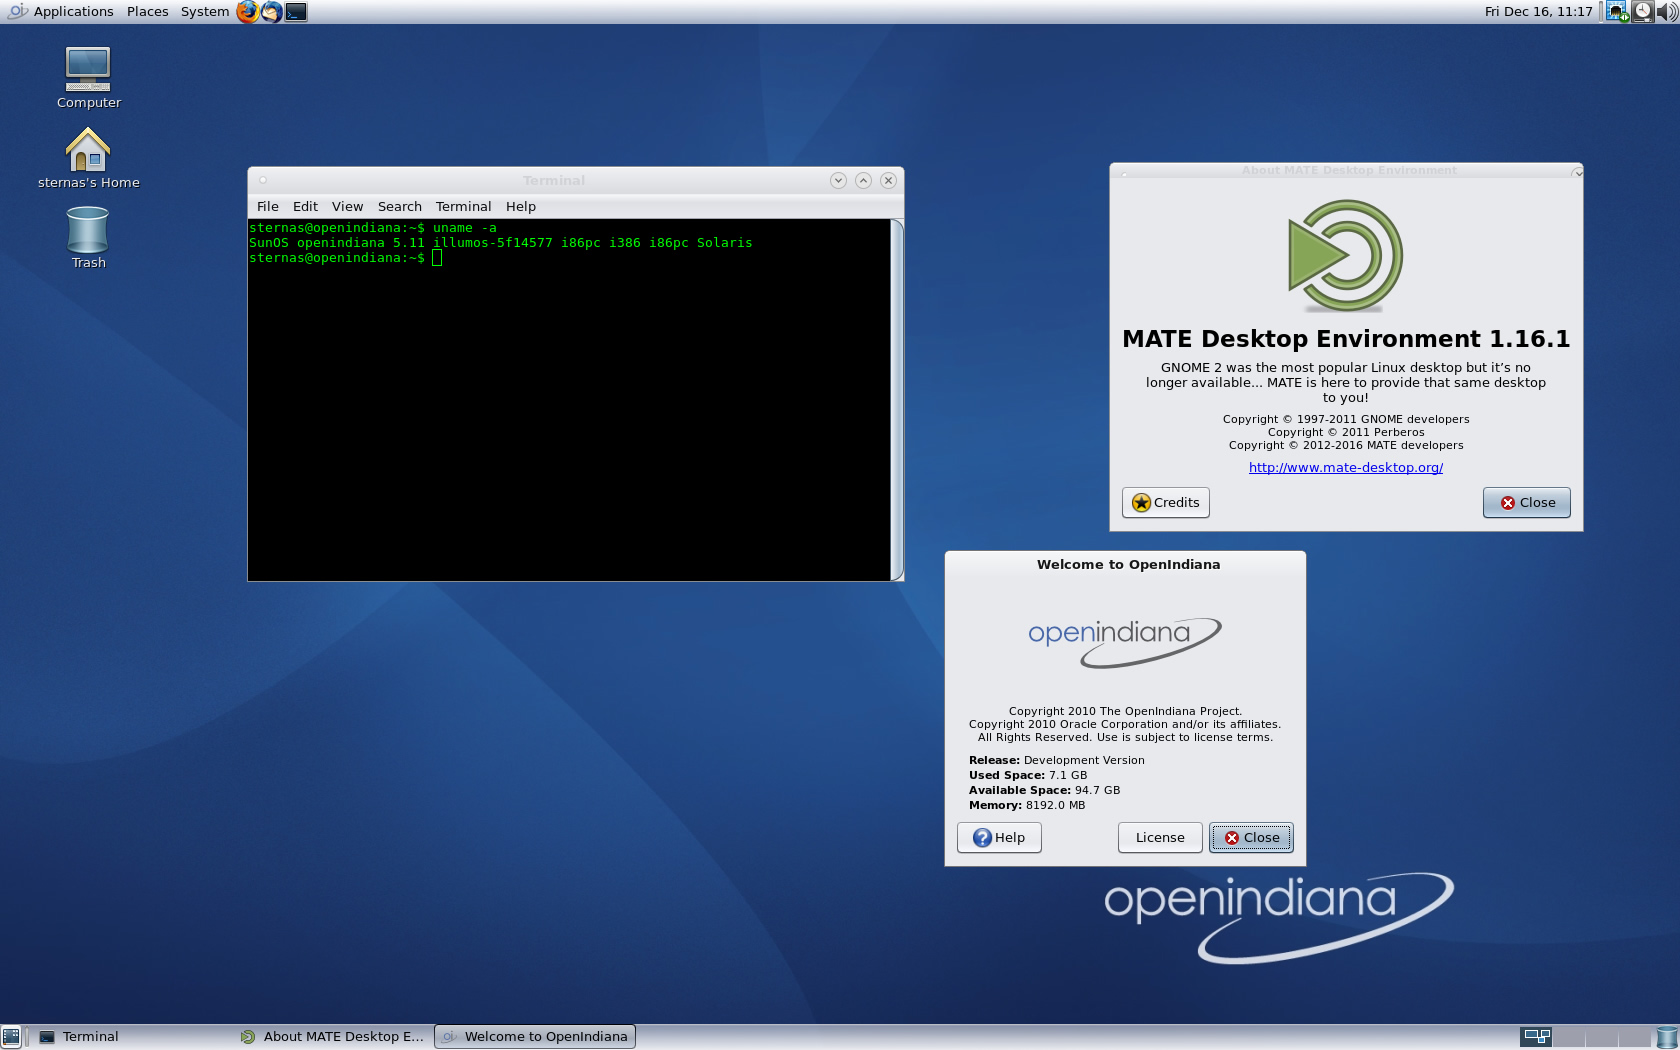Open Terminal's Help menu
Image resolution: width=1680 pixels, height=1050 pixels.
pos(520,207)
